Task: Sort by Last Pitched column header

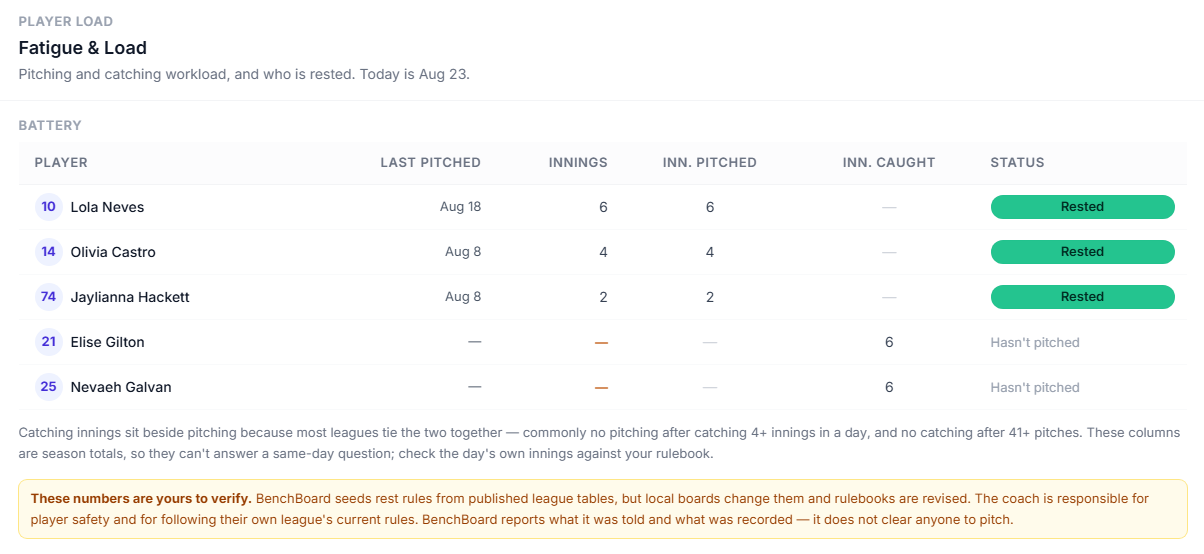Action: (x=430, y=162)
